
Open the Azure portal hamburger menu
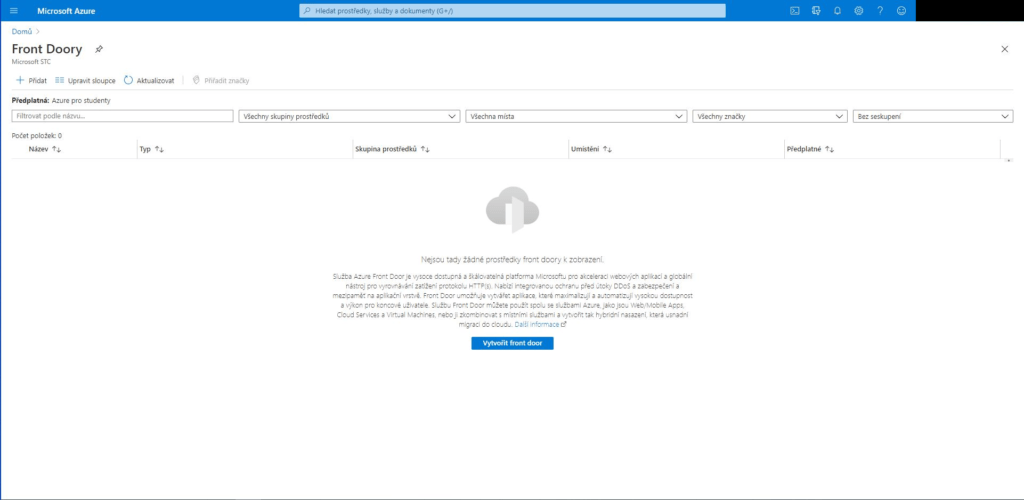pyautogui.click(x=13, y=10)
